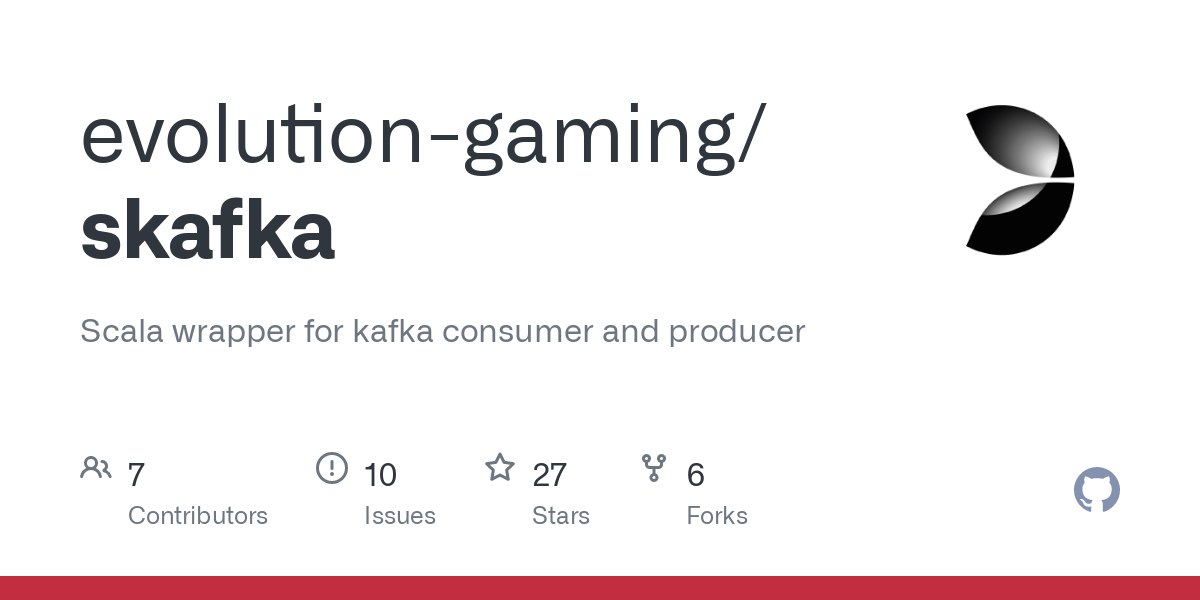Open the Stars label
1200x600 pixels.
click(561, 516)
